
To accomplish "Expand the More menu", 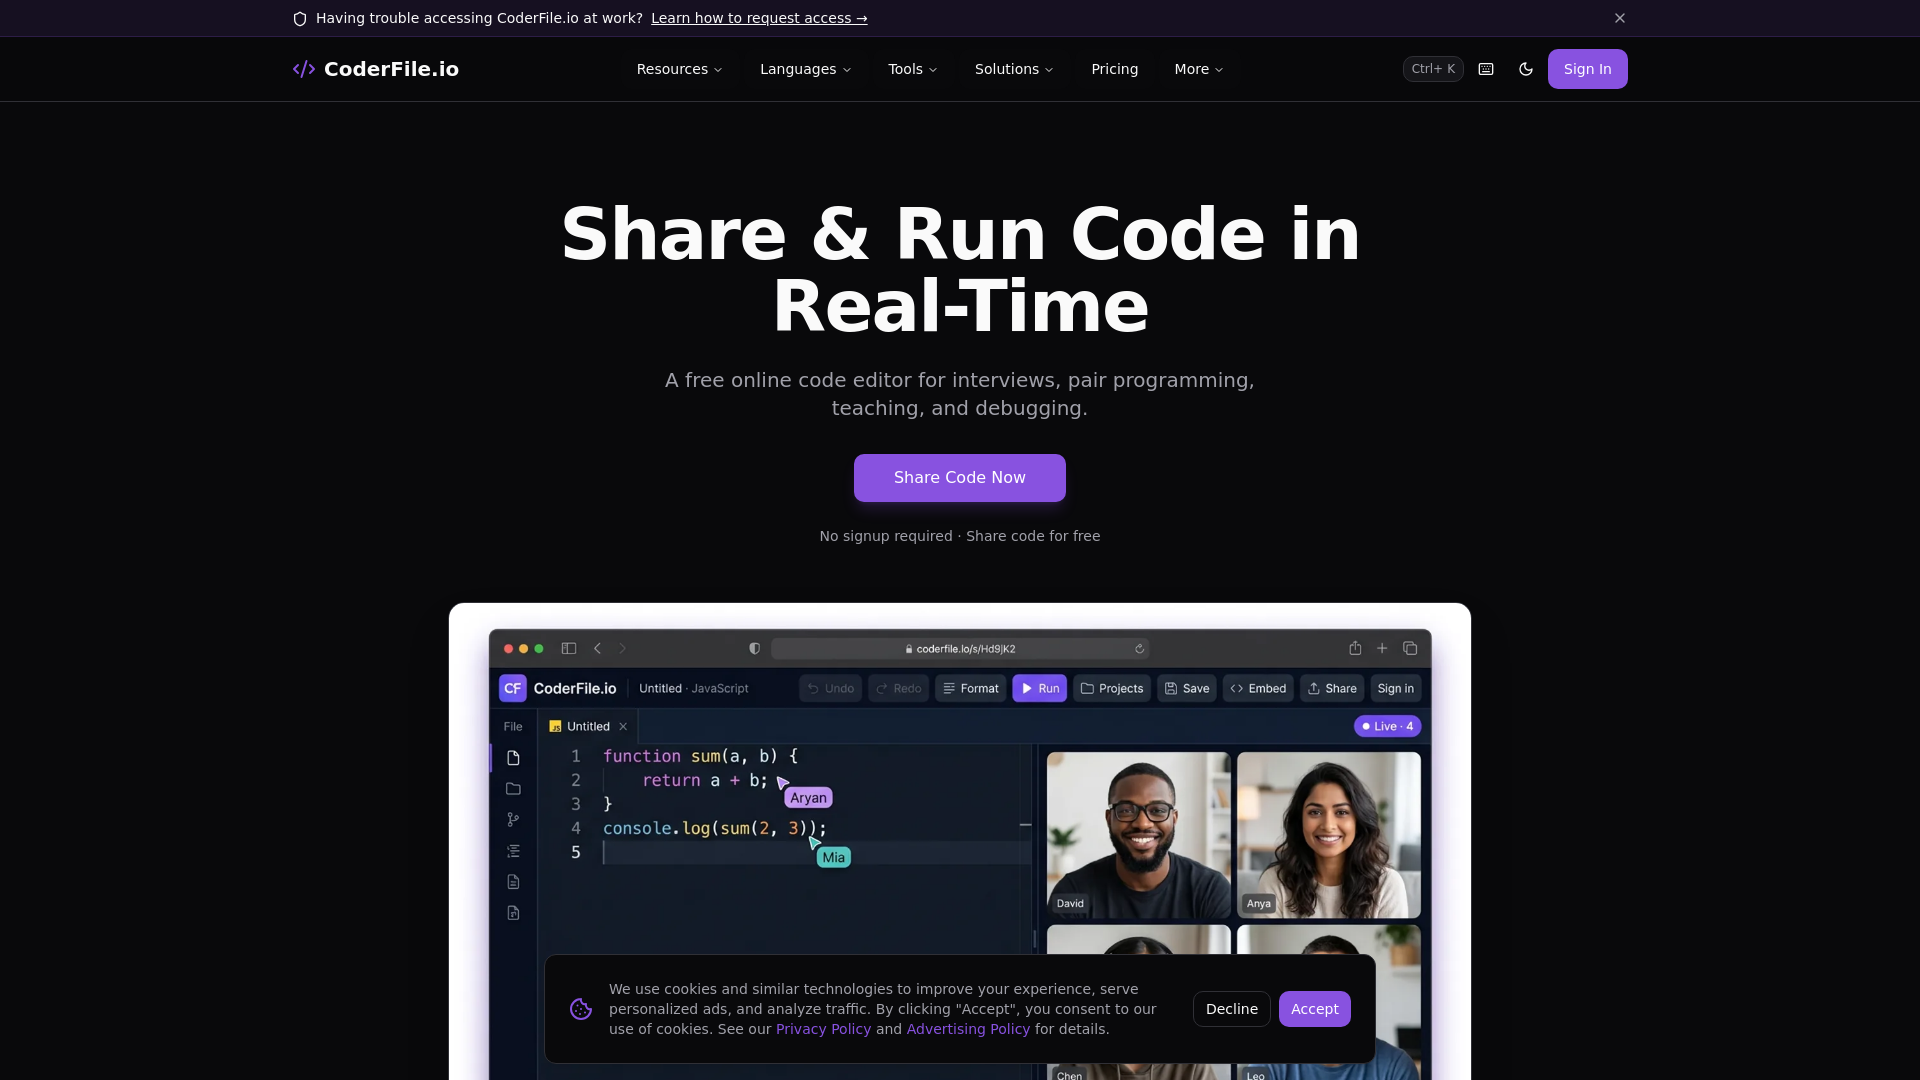I will tap(1199, 69).
